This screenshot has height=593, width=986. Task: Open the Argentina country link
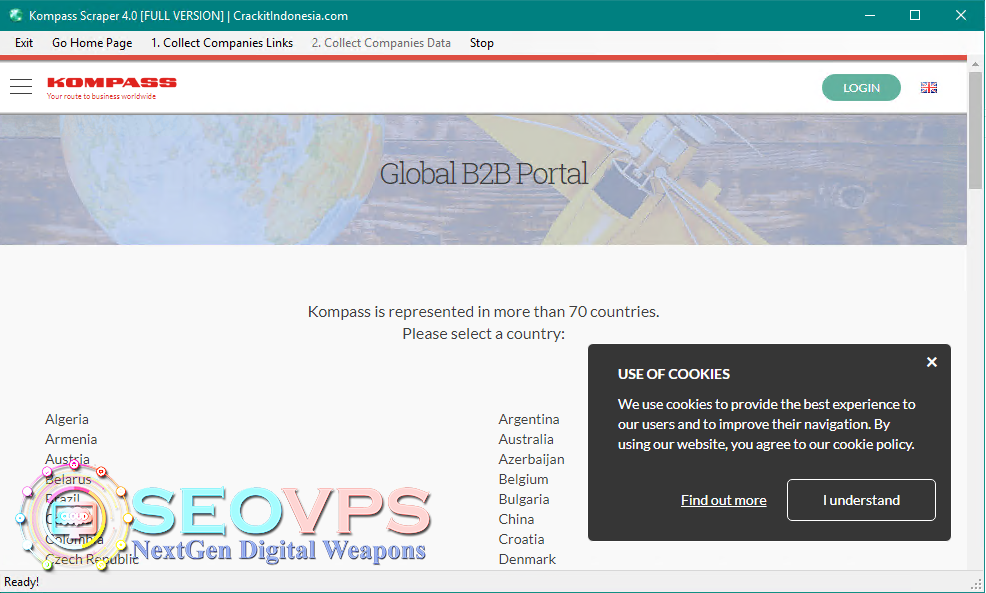[529, 419]
